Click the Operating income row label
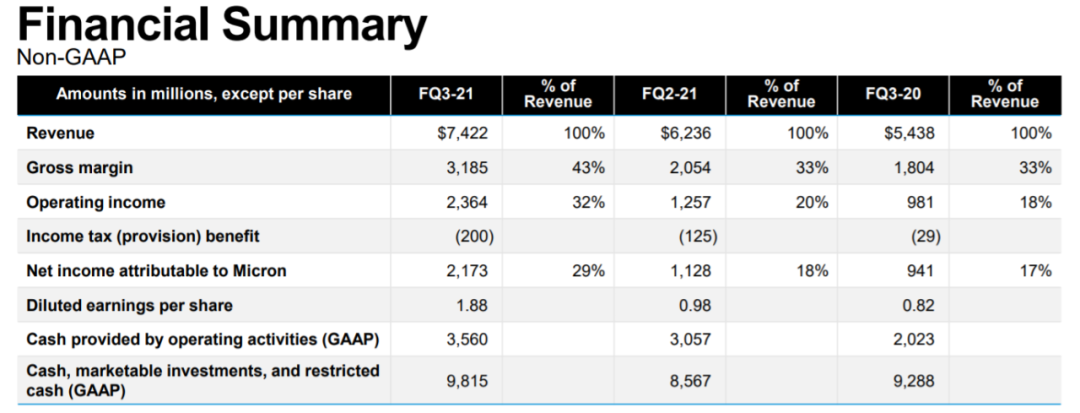This screenshot has width=1080, height=413. click(x=96, y=202)
